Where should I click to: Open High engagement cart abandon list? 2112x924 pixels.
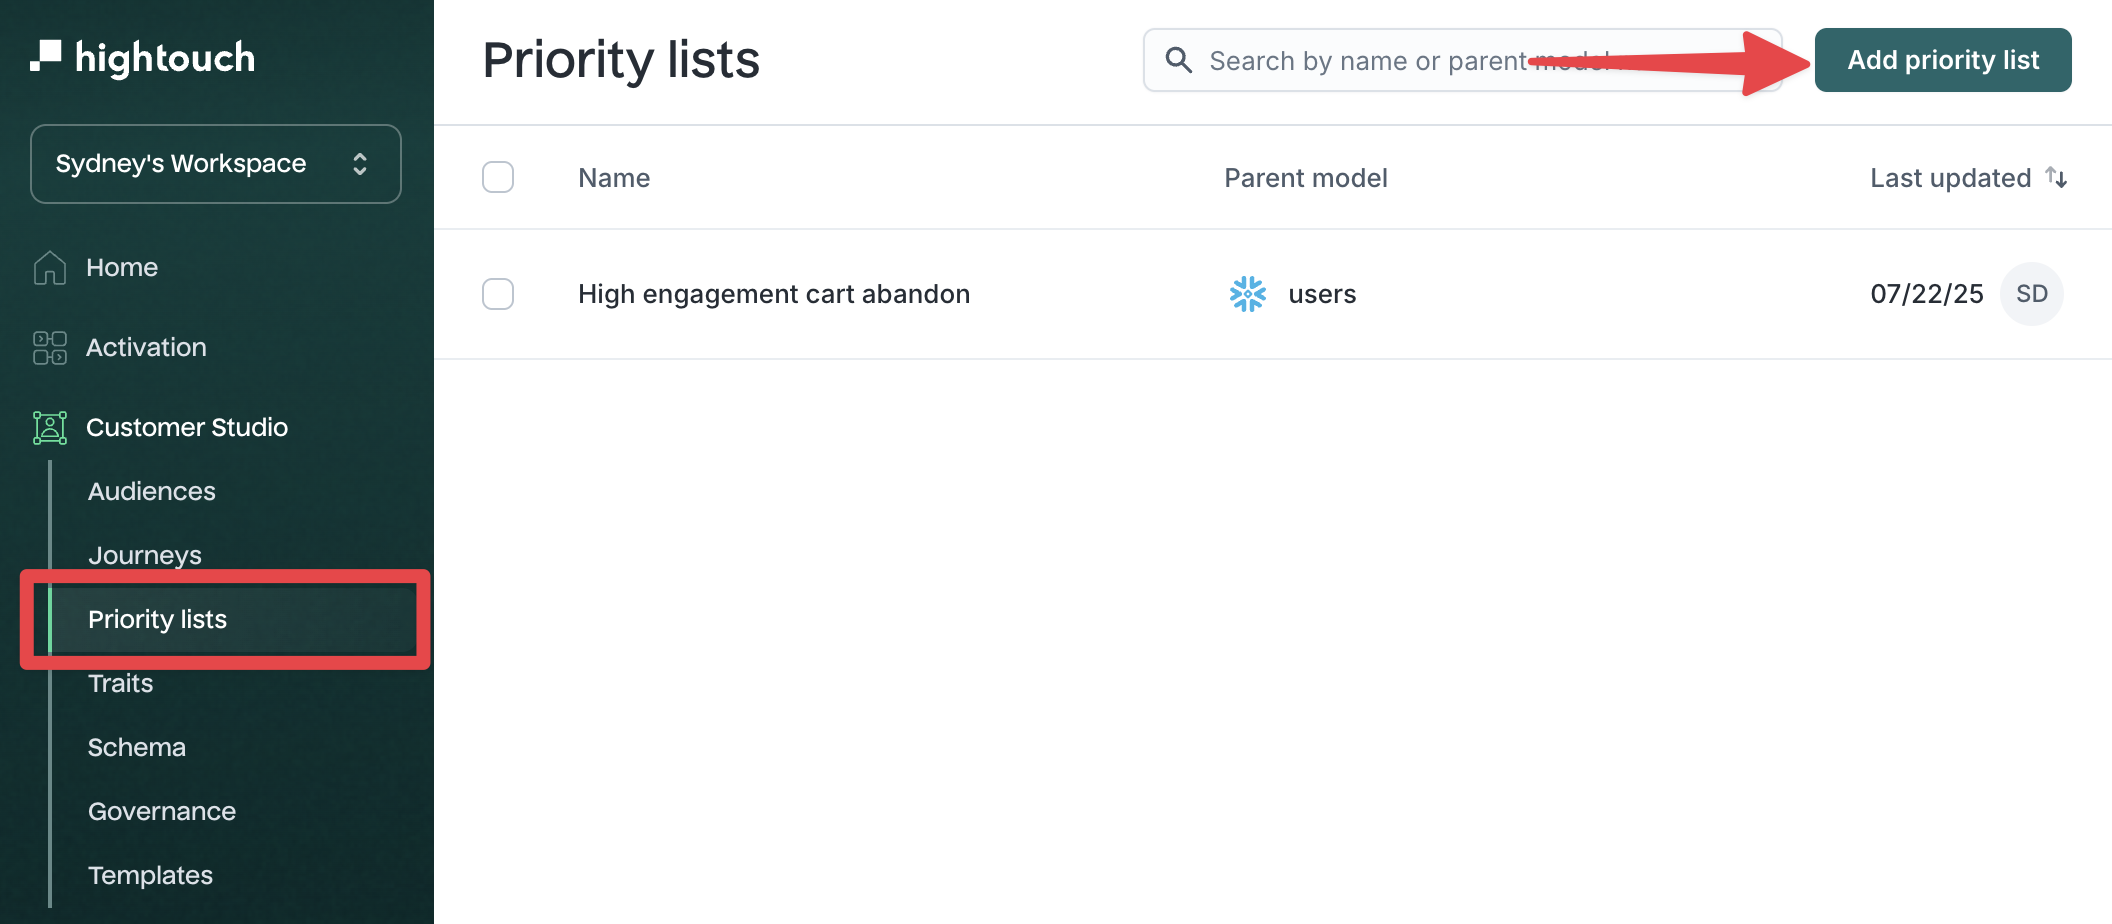tap(773, 294)
